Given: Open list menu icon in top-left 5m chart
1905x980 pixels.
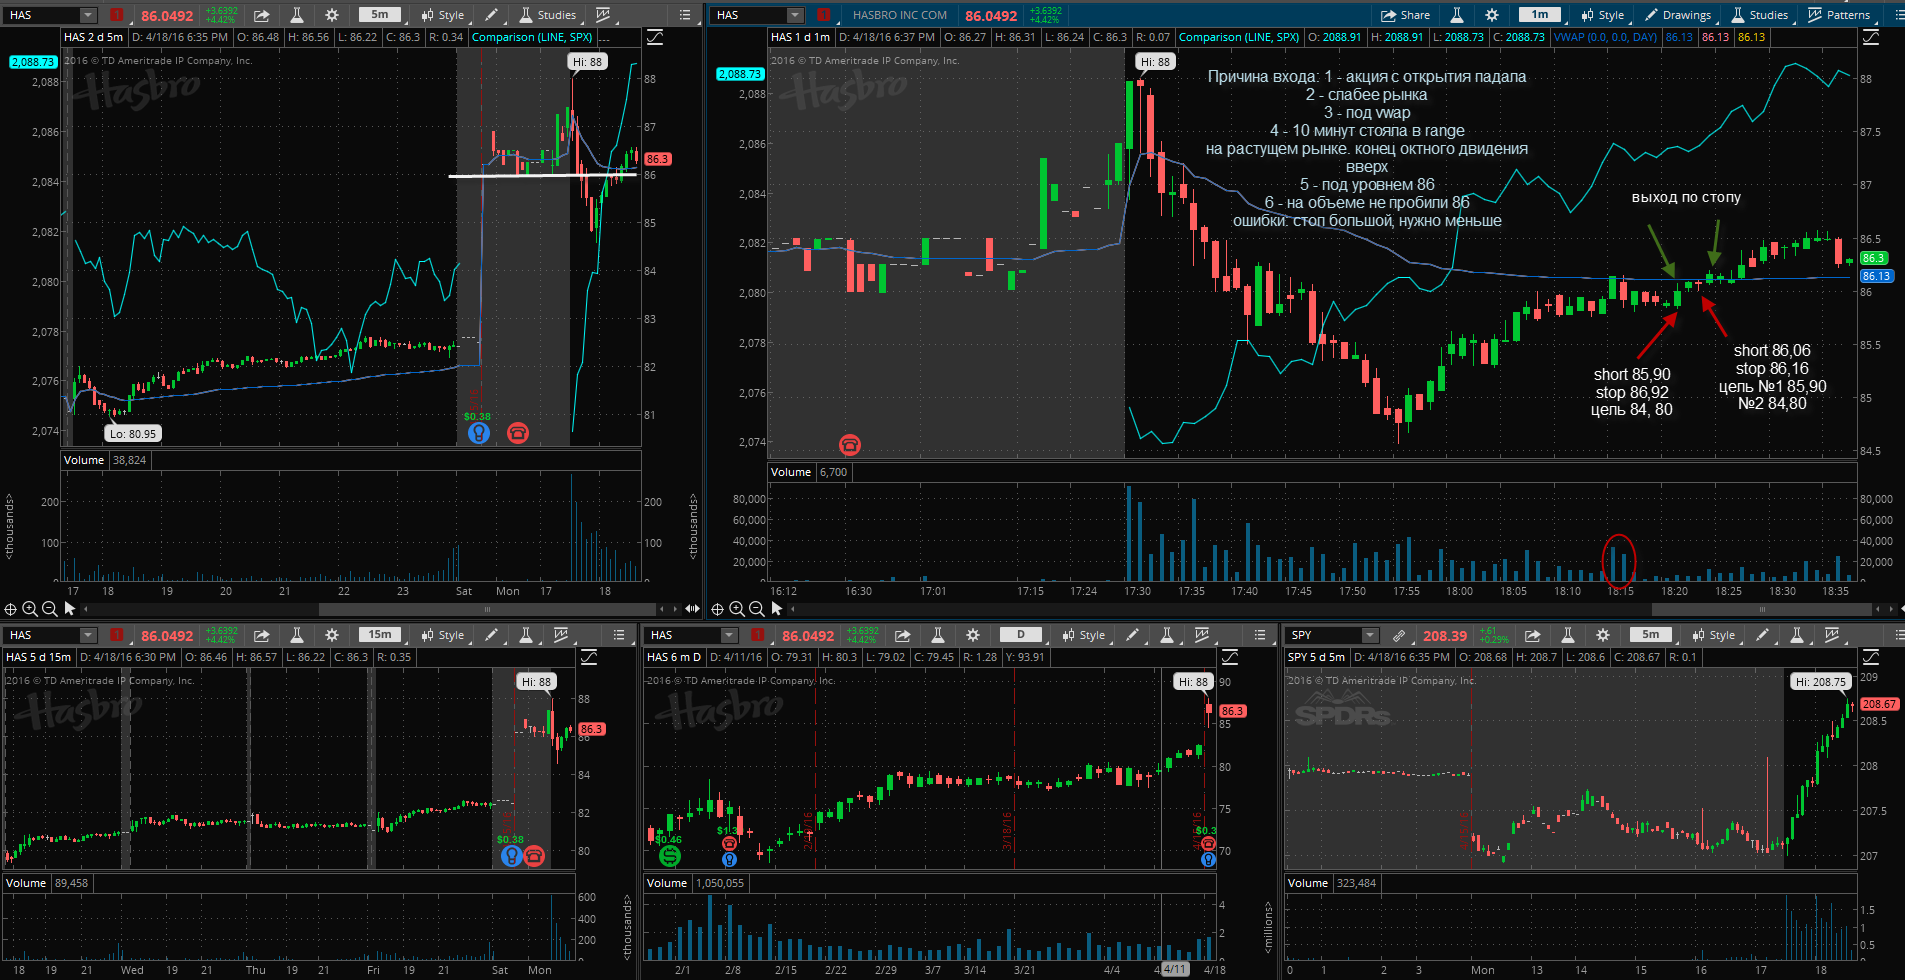Looking at the screenshot, I should [685, 15].
